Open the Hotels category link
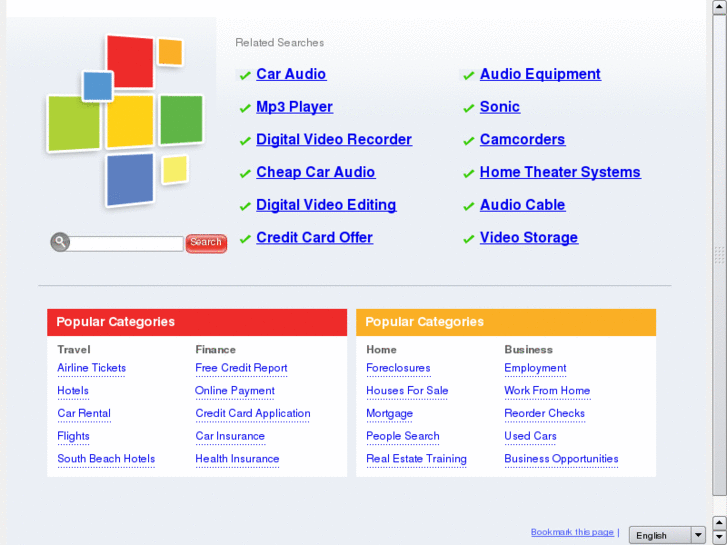The image size is (727, 545). coord(73,391)
